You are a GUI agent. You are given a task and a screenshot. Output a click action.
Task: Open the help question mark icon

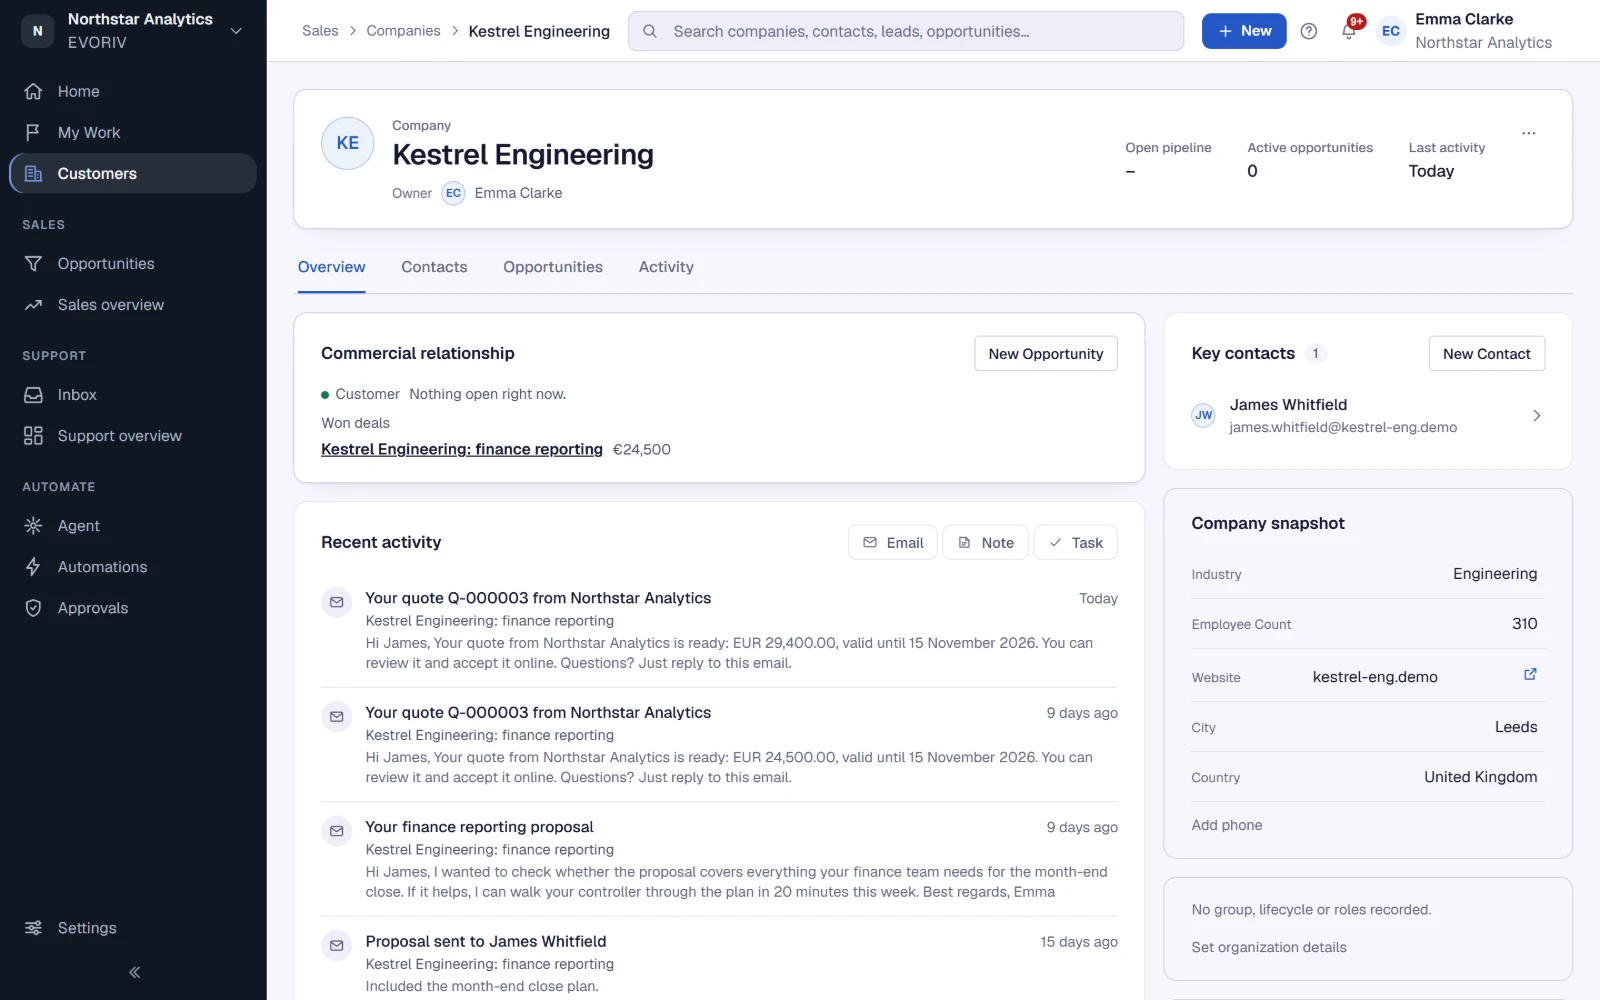tap(1308, 31)
